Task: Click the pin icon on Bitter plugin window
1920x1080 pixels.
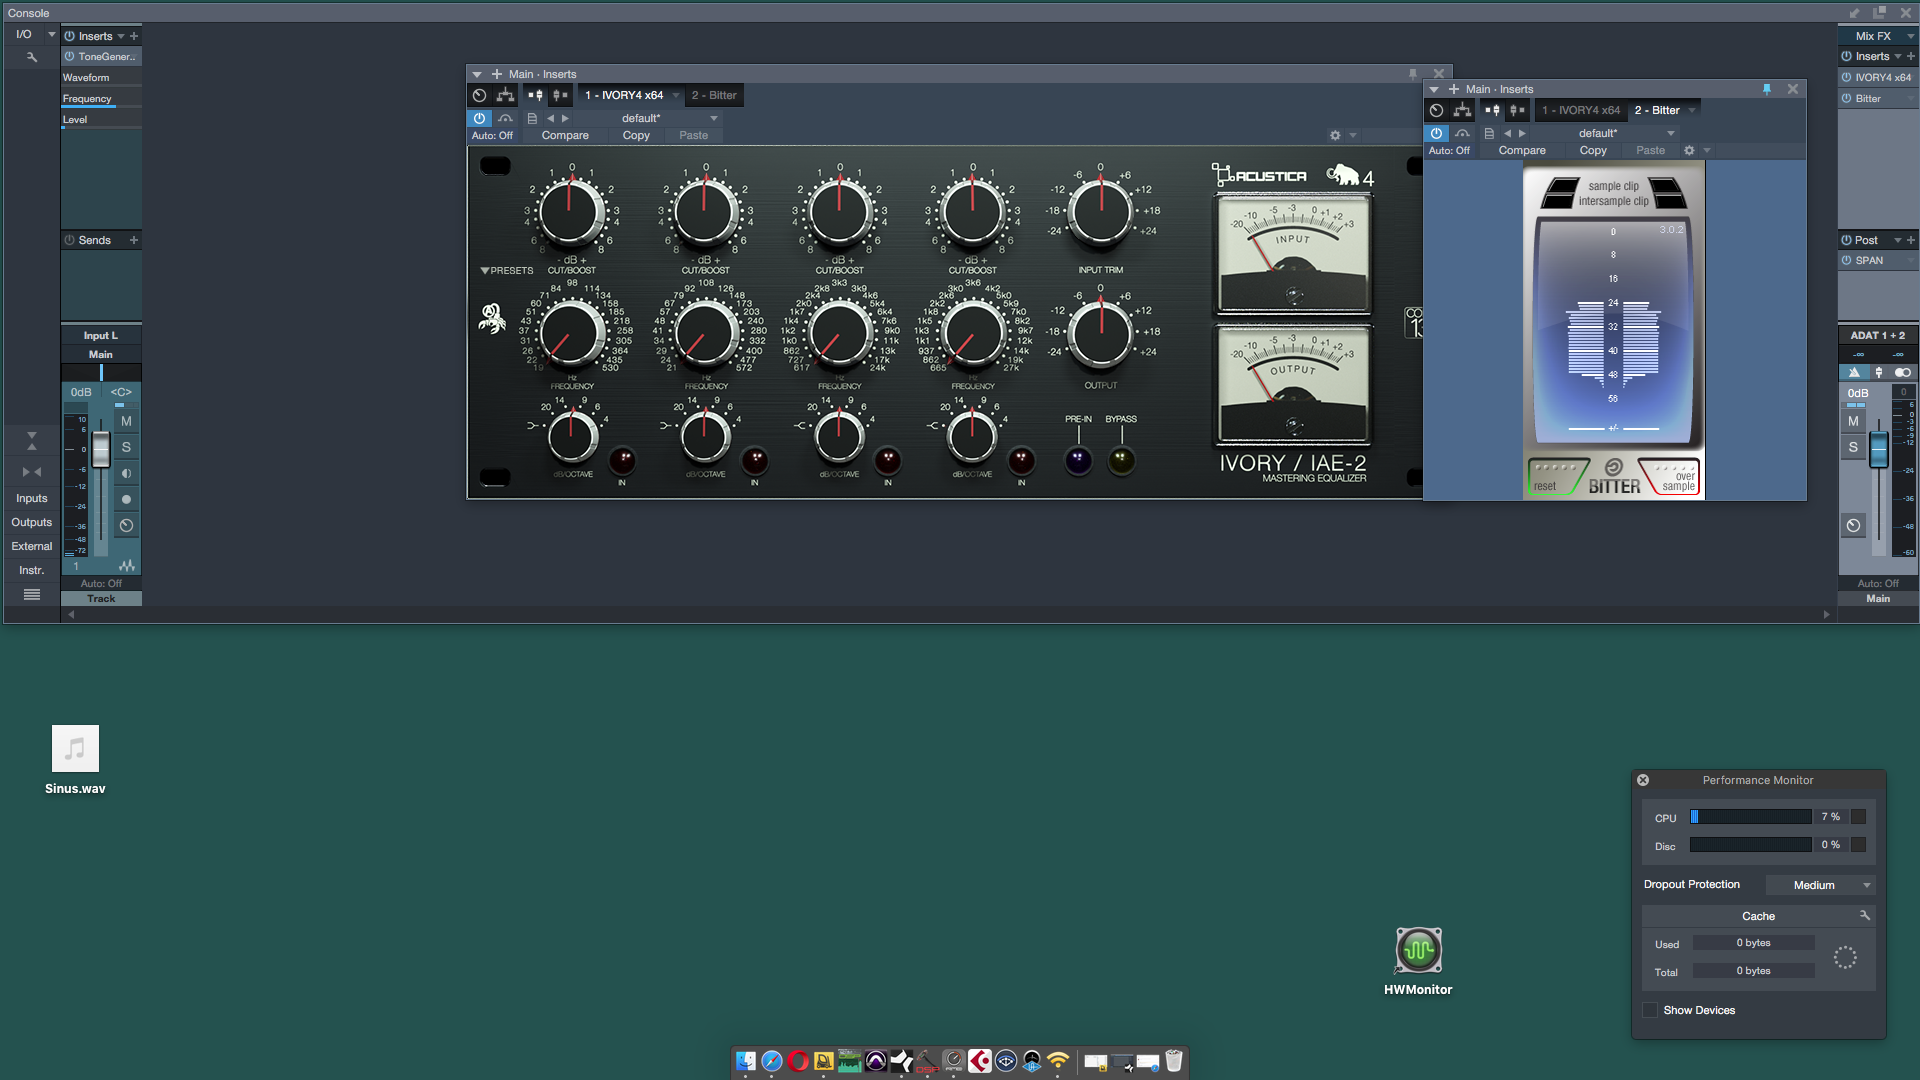Action: [1766, 89]
